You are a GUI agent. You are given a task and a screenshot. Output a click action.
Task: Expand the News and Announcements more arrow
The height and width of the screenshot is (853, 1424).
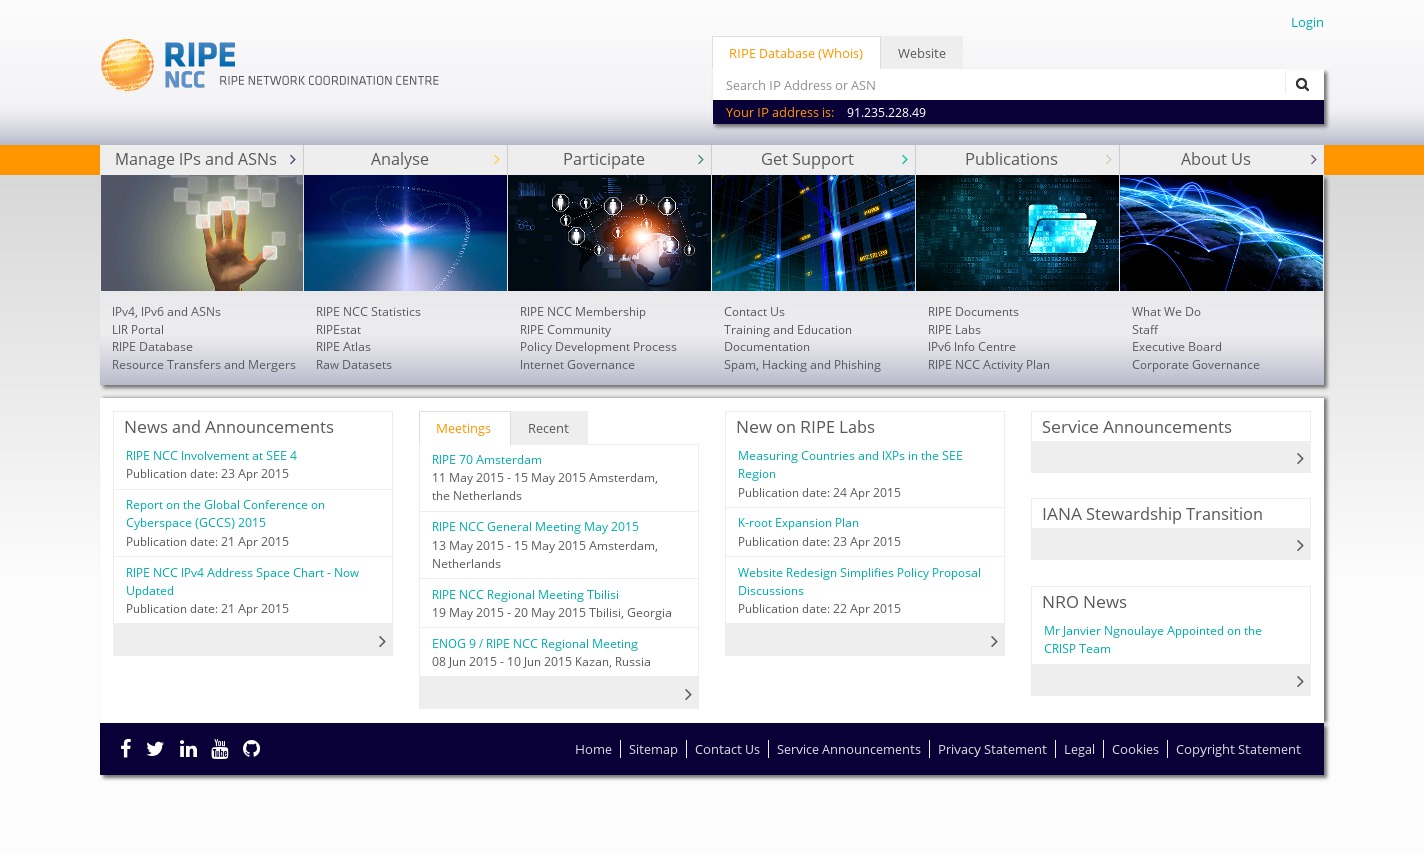382,641
